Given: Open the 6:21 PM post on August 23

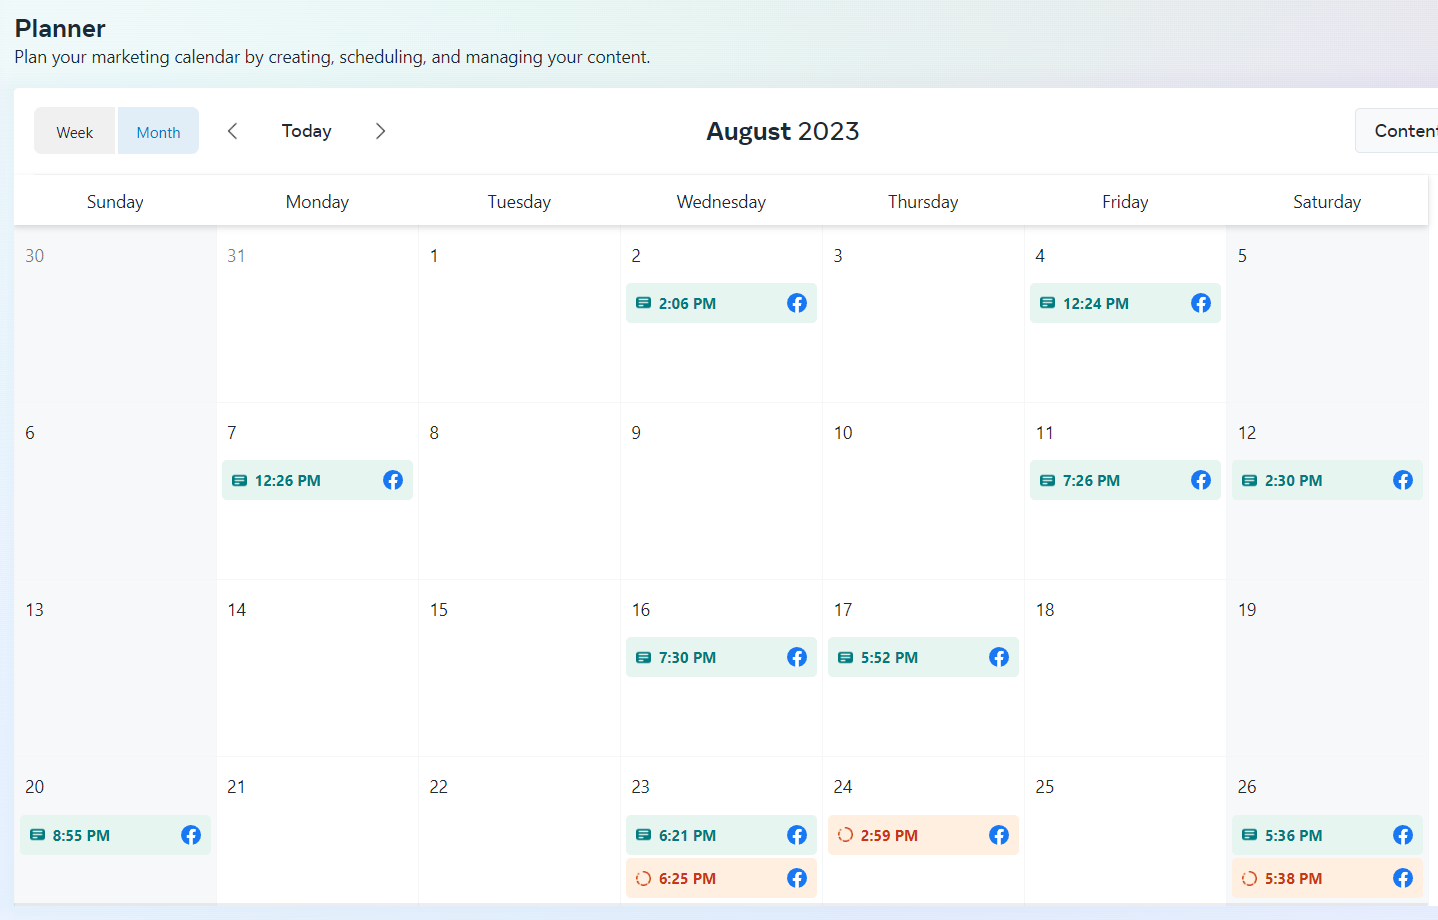Looking at the screenshot, I should point(721,835).
